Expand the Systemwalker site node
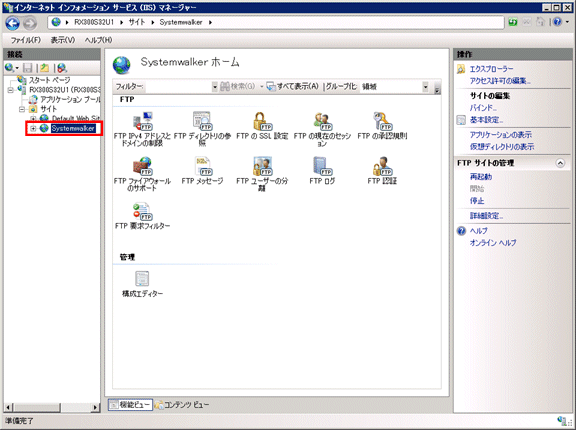 (x=33, y=129)
